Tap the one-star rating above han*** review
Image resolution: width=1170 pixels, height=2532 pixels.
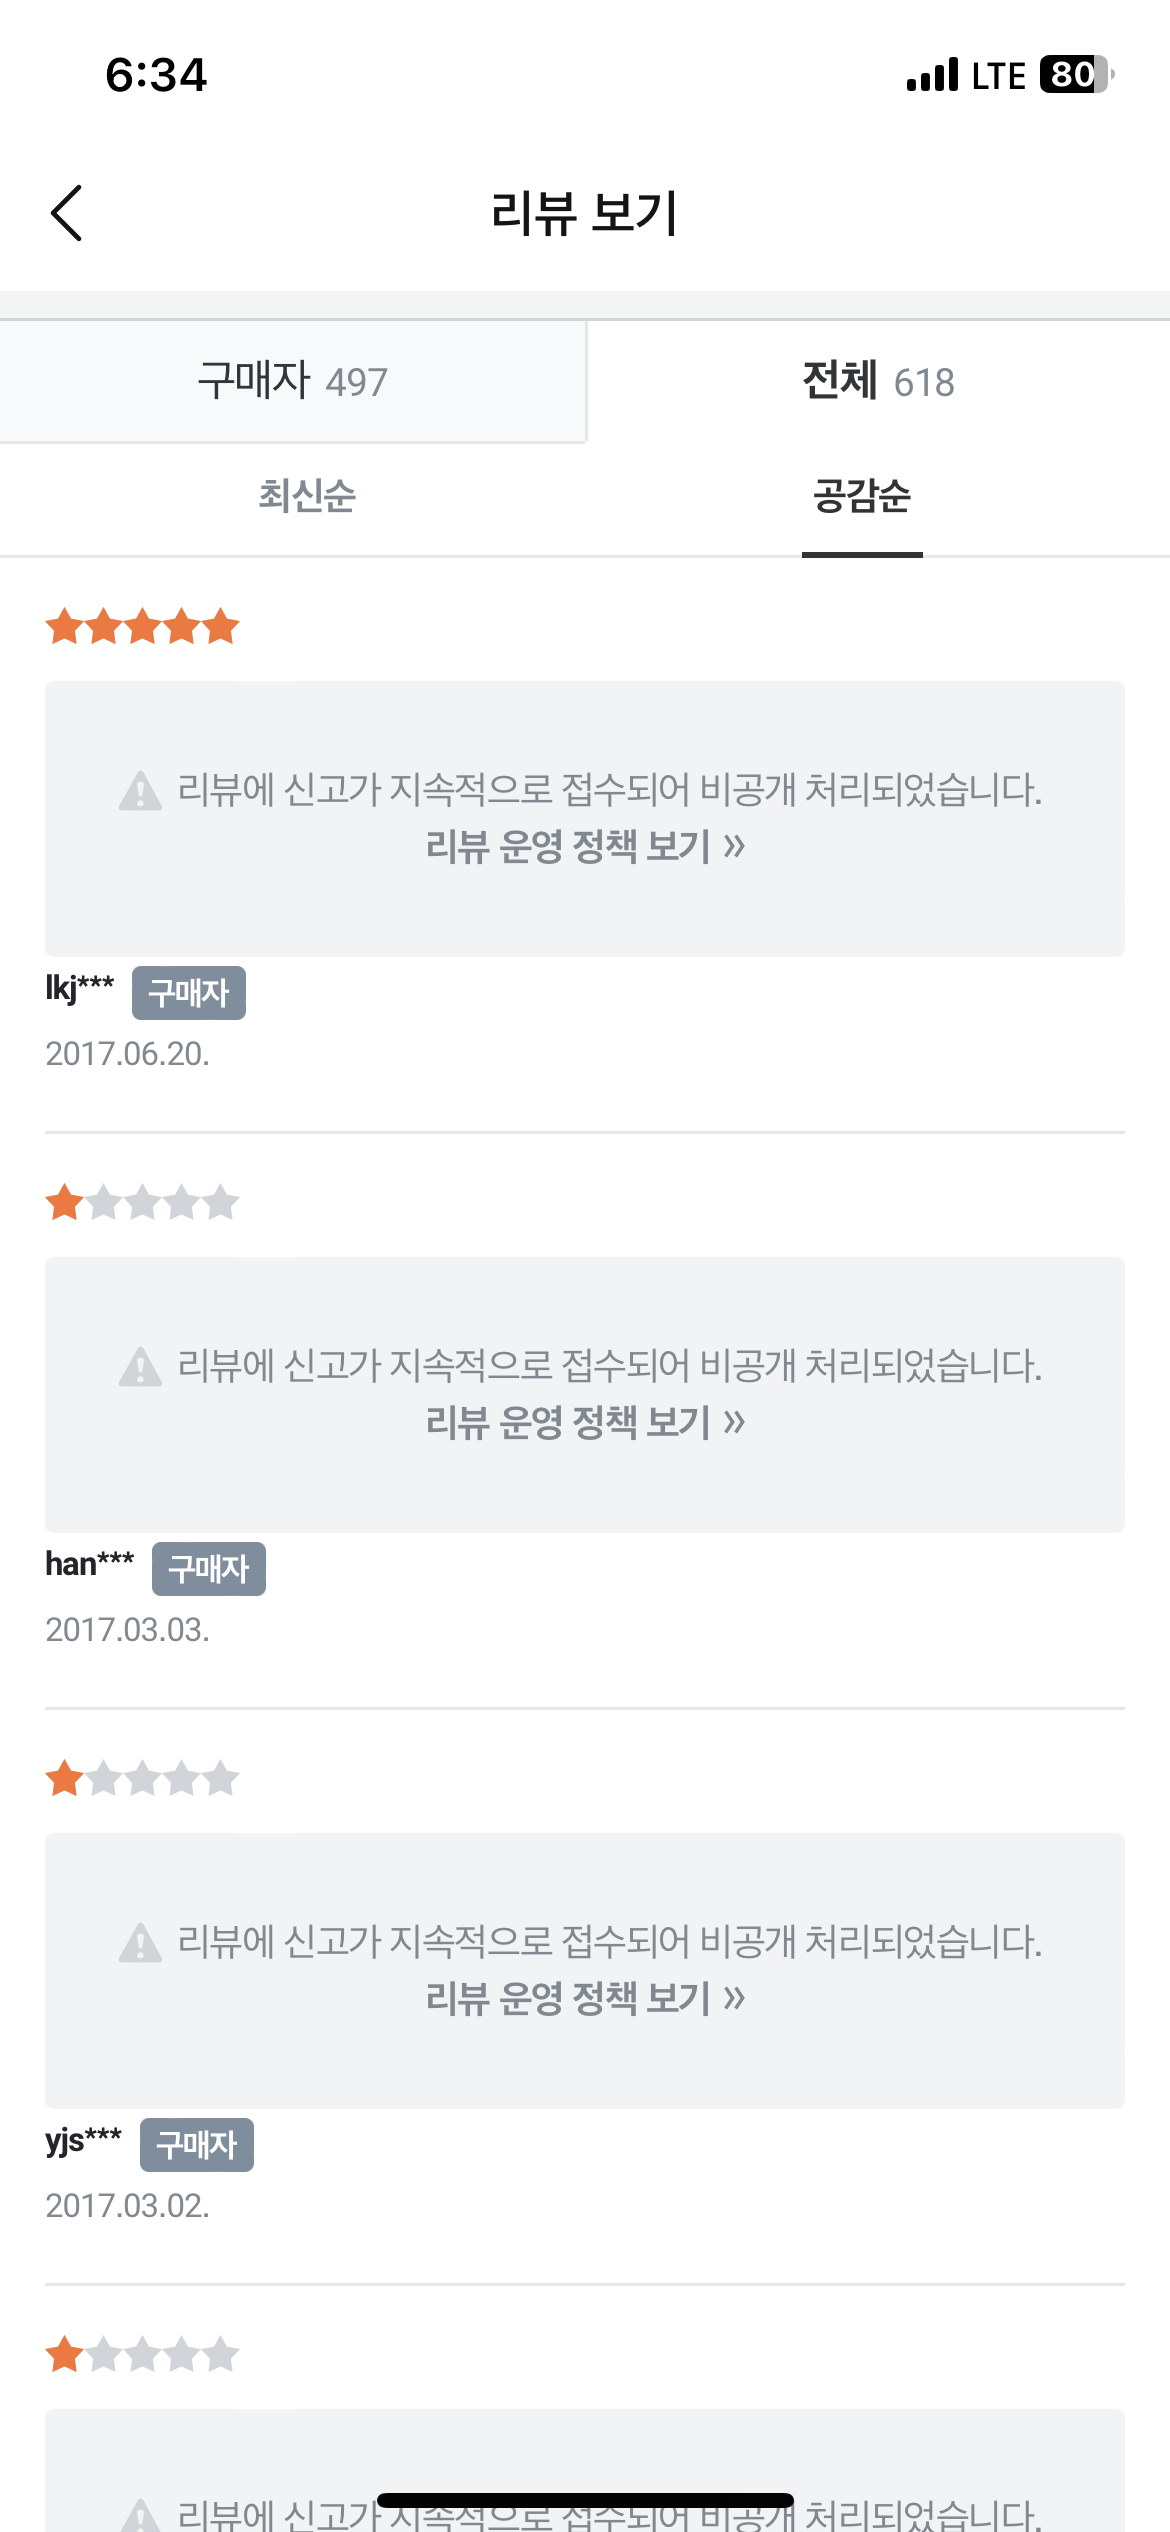point(142,1203)
